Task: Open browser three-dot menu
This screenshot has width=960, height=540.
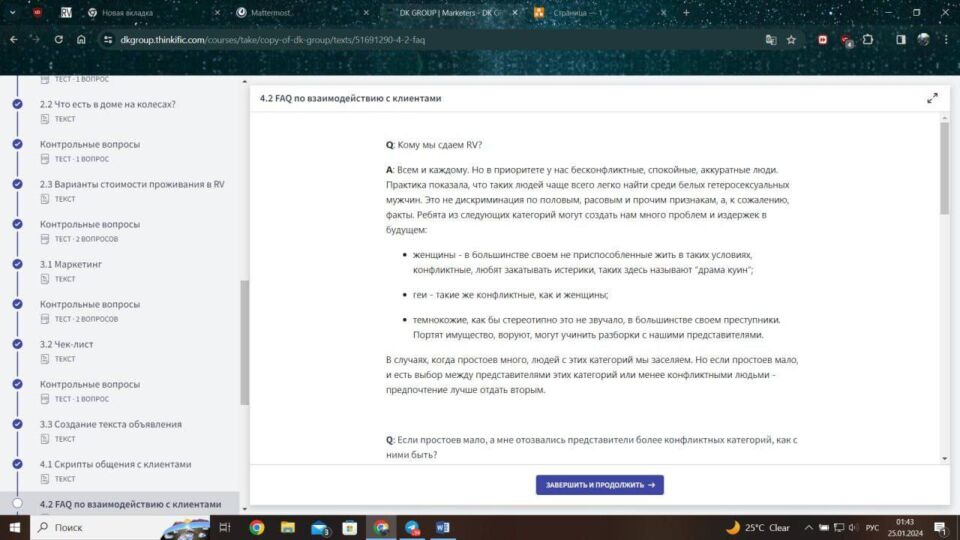Action: click(x=945, y=40)
